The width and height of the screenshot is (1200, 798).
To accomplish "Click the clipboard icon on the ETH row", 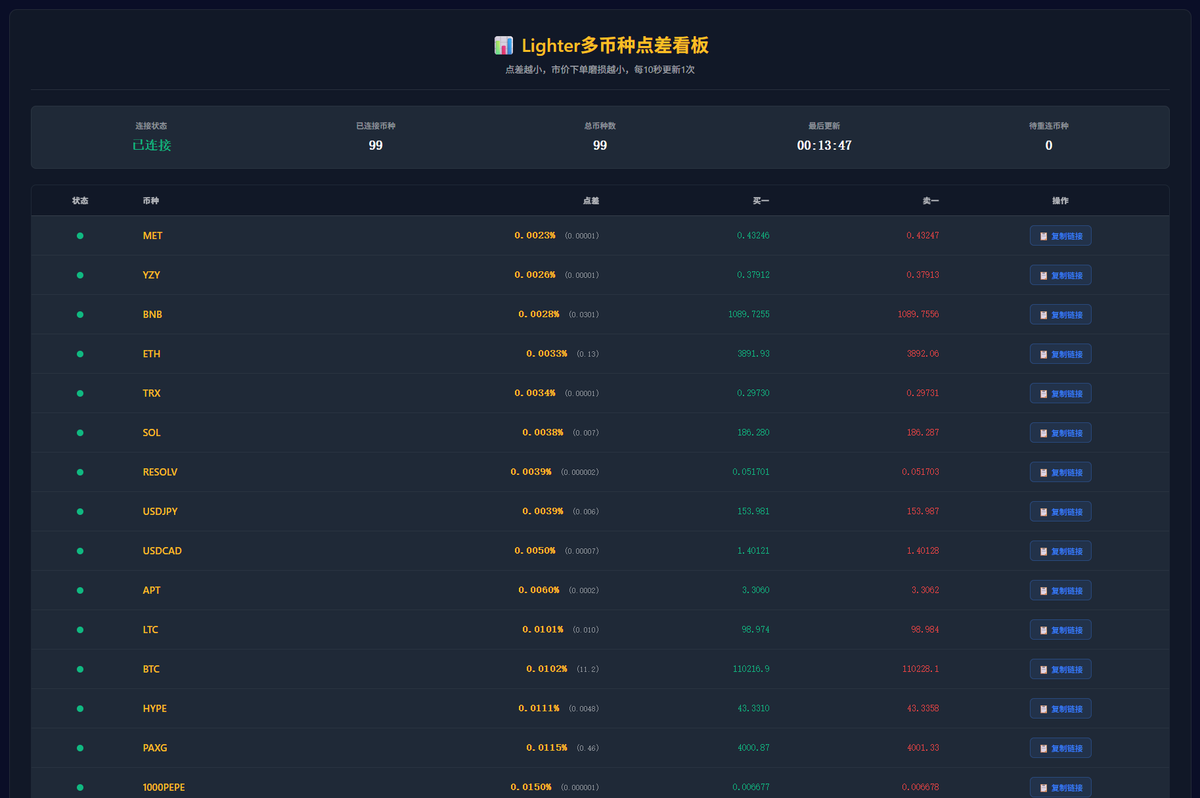I will [x=1044, y=353].
